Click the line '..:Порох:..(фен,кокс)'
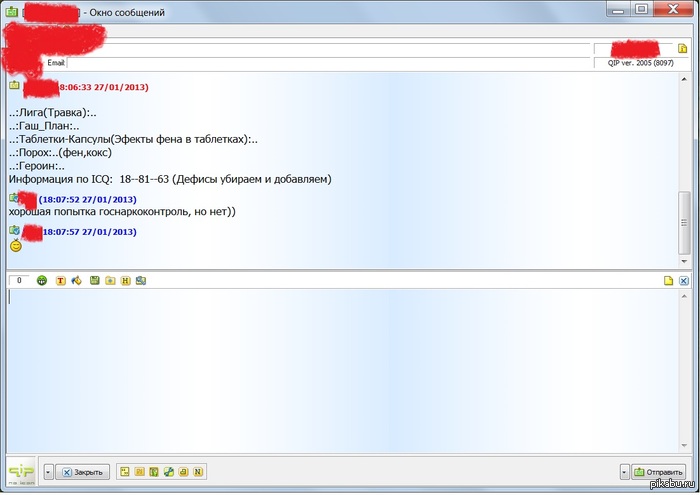The height and width of the screenshot is (495, 700). (x=60, y=153)
